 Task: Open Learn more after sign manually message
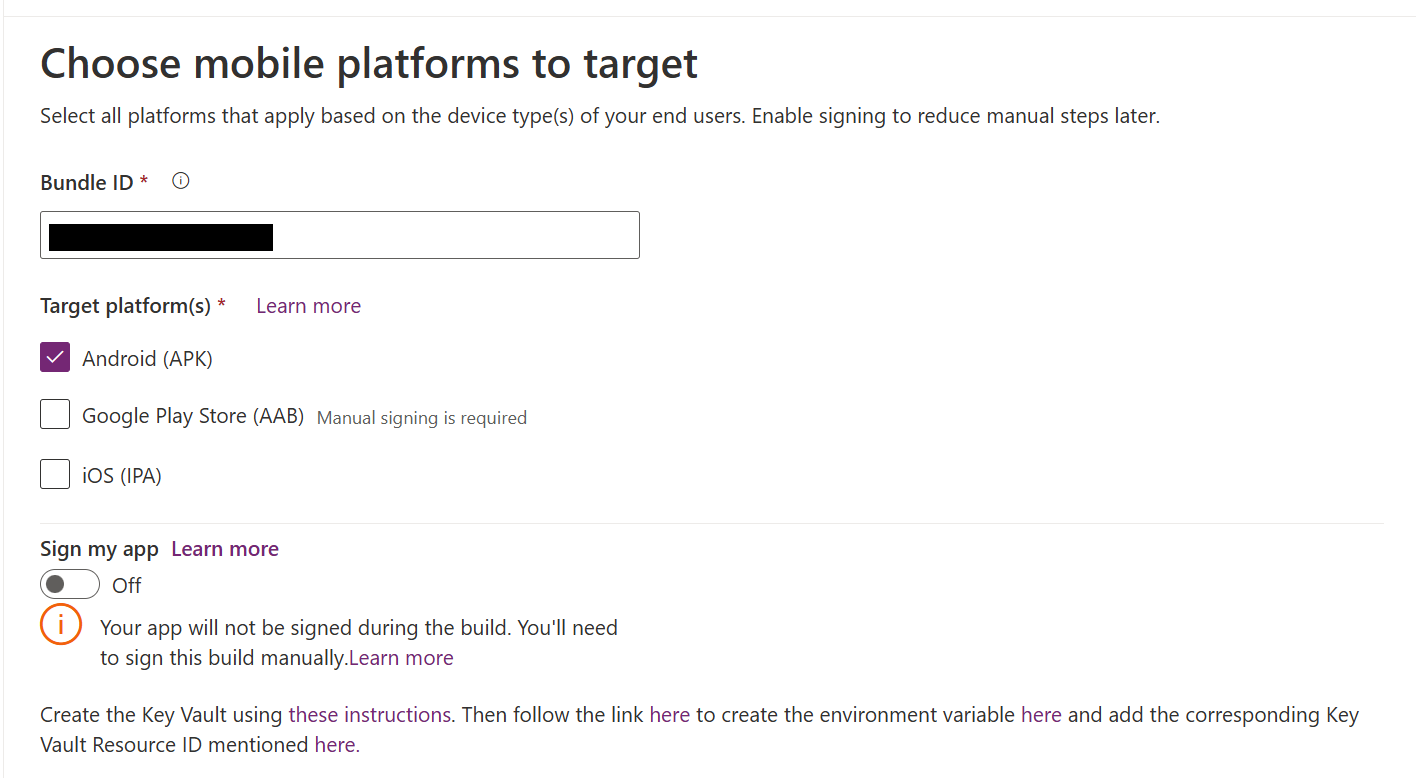tap(401, 658)
